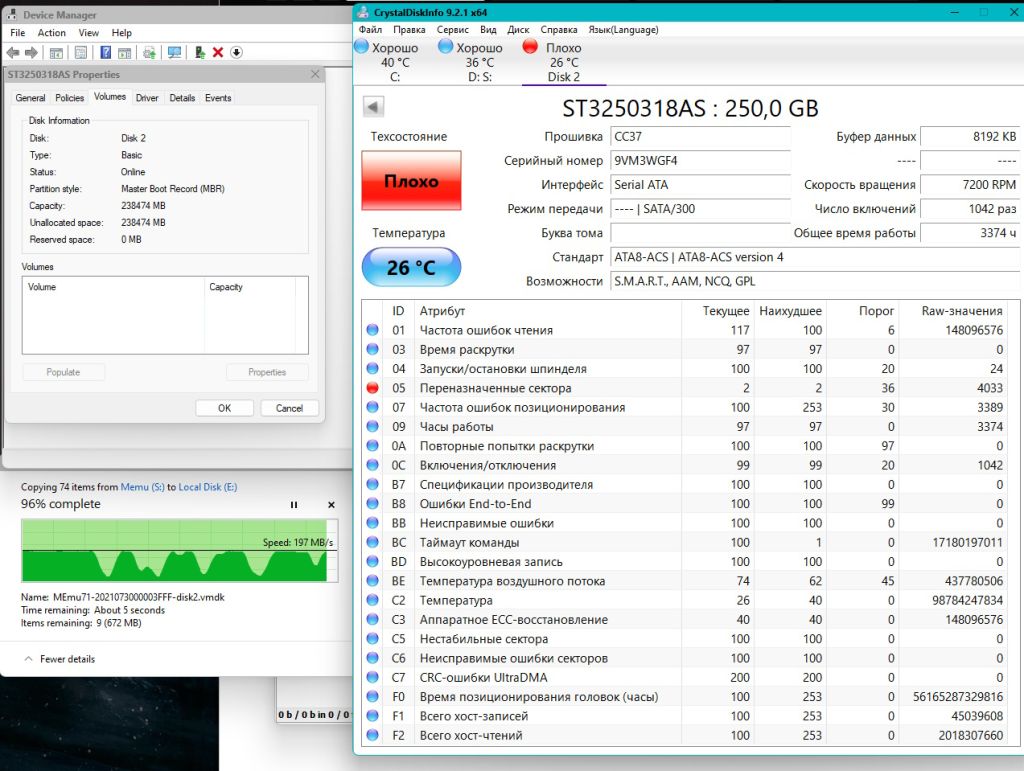
Task: Uninstall device with red X icon
Action: click(218, 53)
